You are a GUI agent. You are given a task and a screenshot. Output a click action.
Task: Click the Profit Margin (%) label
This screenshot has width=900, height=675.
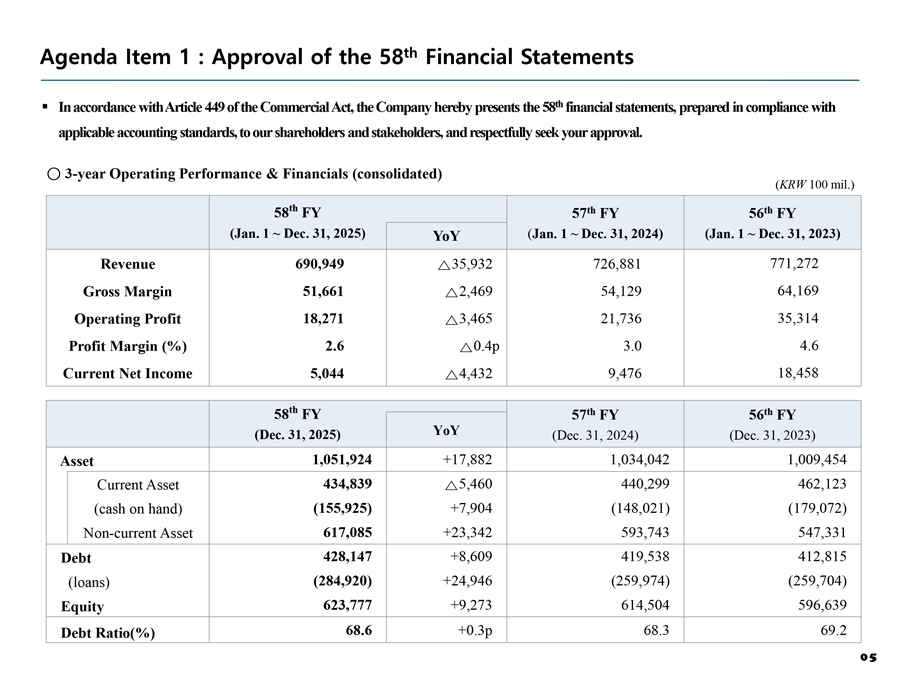(128, 346)
